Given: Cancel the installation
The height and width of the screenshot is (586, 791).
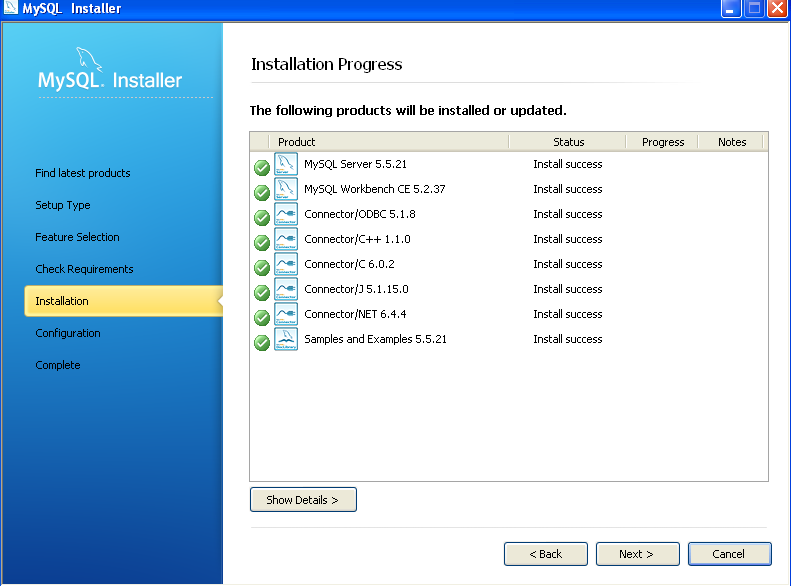Looking at the screenshot, I should 729,554.
